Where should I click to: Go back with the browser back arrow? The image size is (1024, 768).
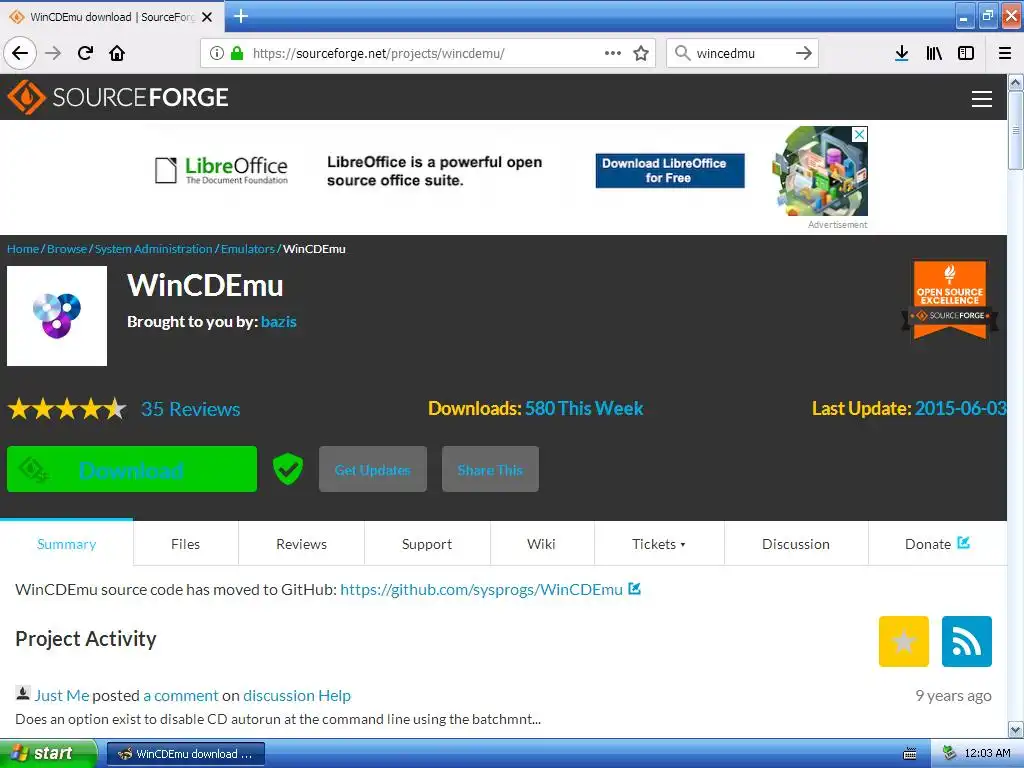coord(20,53)
